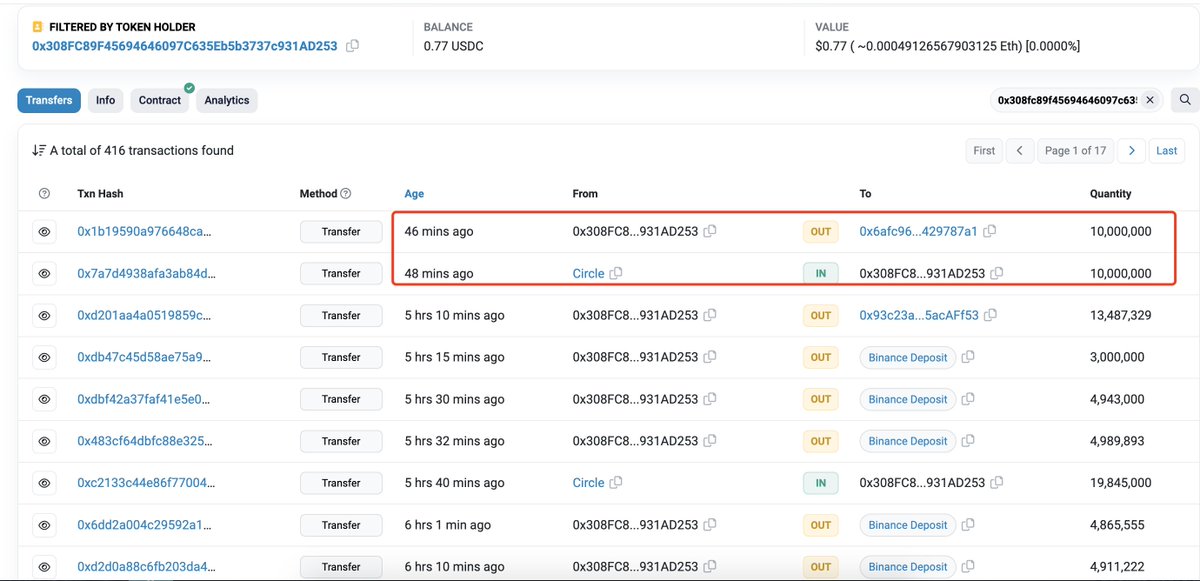View details eye for 0x6dd2a004c29592a1

44,525
